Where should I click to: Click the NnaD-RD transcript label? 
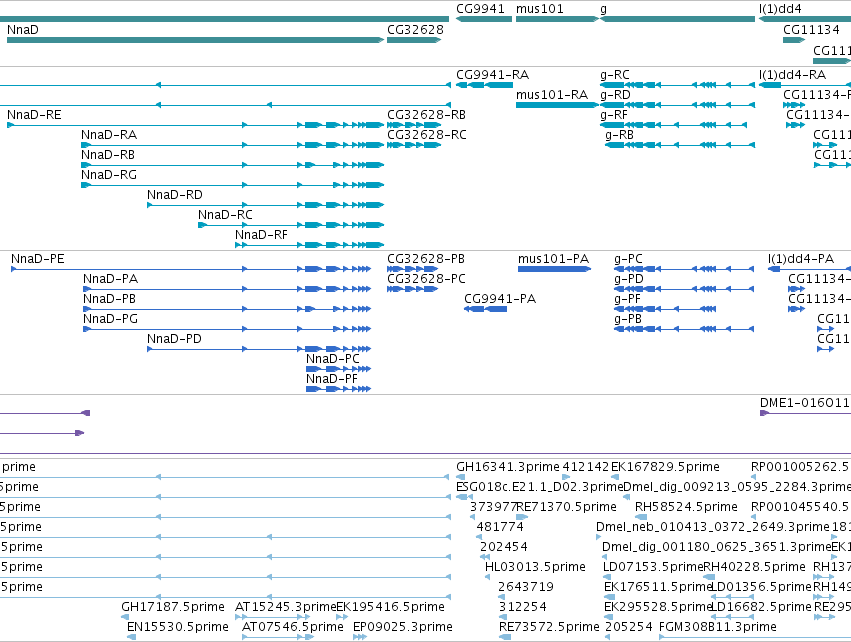175,194
